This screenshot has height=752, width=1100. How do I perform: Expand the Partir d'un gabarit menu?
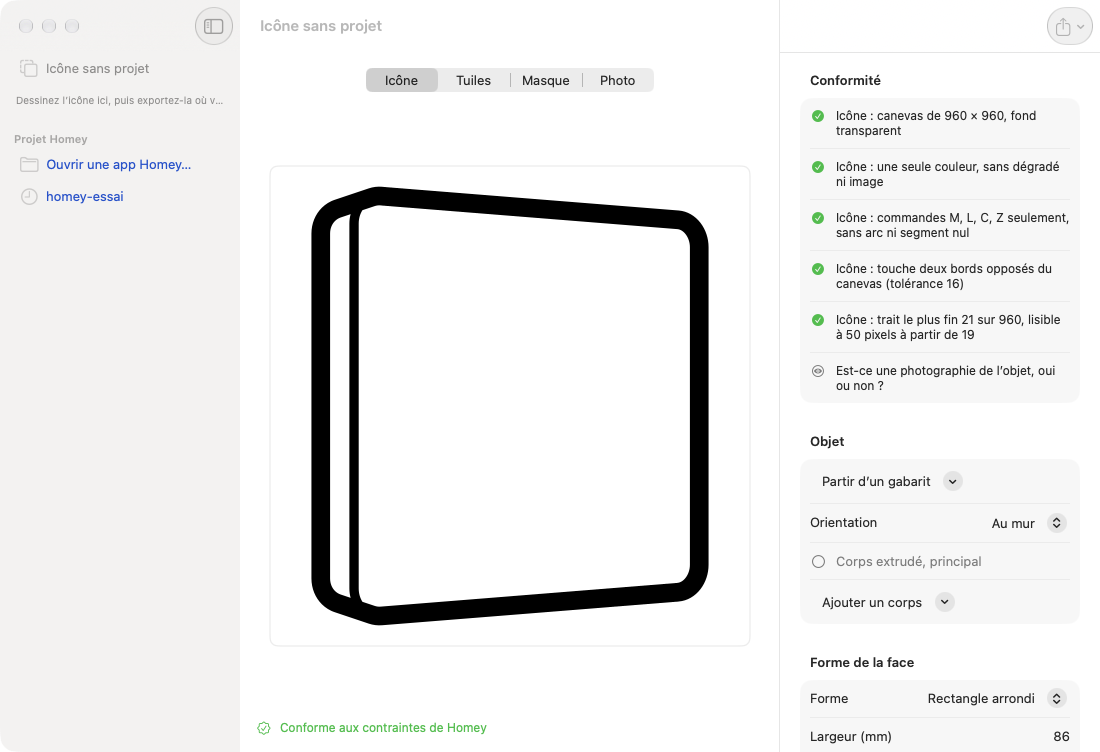952,481
